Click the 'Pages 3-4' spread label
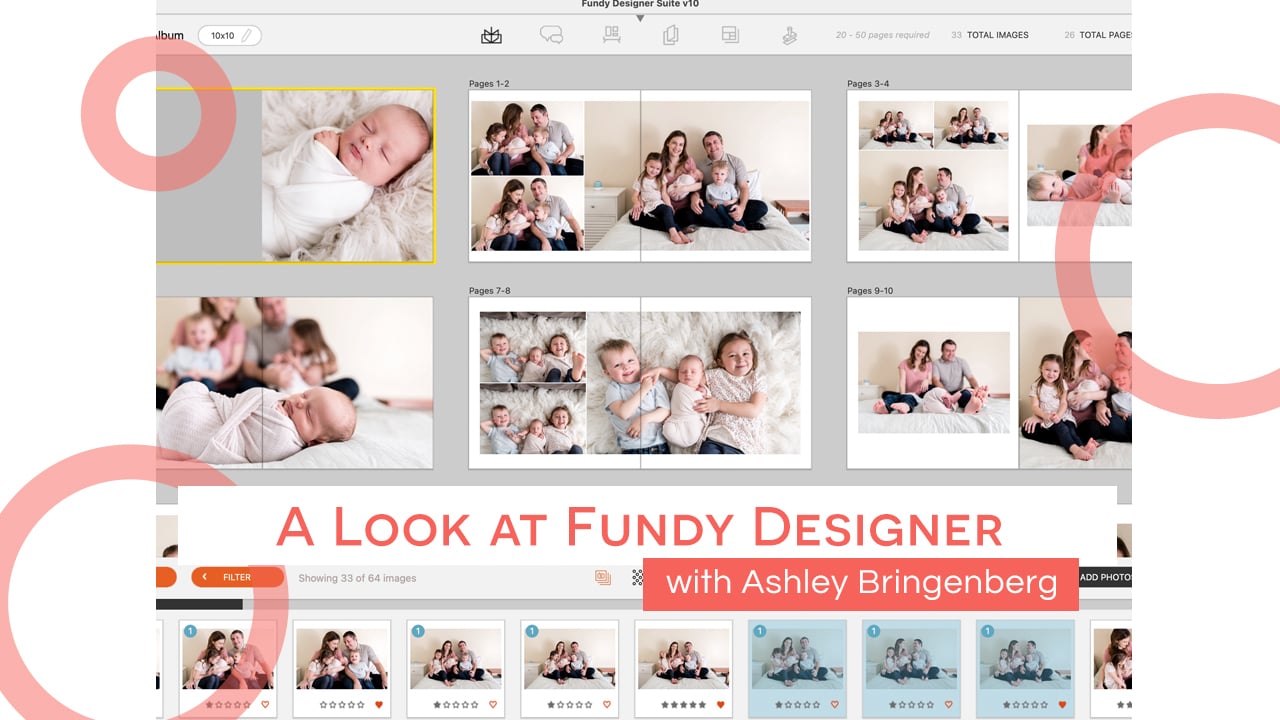1280x720 pixels. pos(868,84)
